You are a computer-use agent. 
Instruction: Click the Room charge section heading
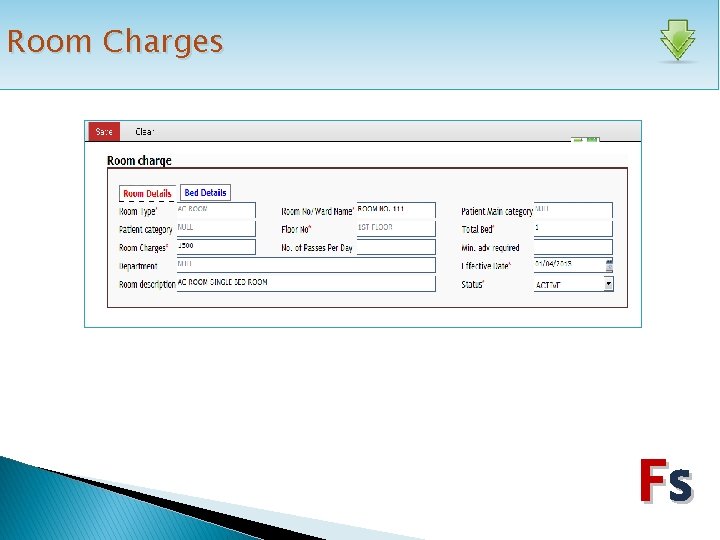click(139, 161)
